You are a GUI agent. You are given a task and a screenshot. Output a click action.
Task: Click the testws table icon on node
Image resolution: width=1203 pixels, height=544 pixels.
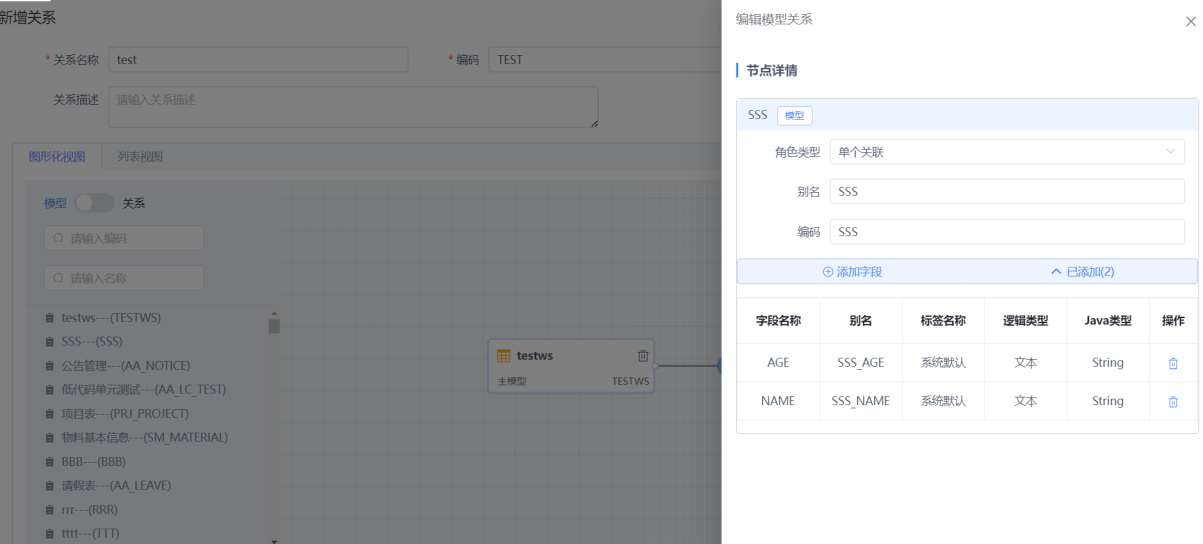point(504,356)
